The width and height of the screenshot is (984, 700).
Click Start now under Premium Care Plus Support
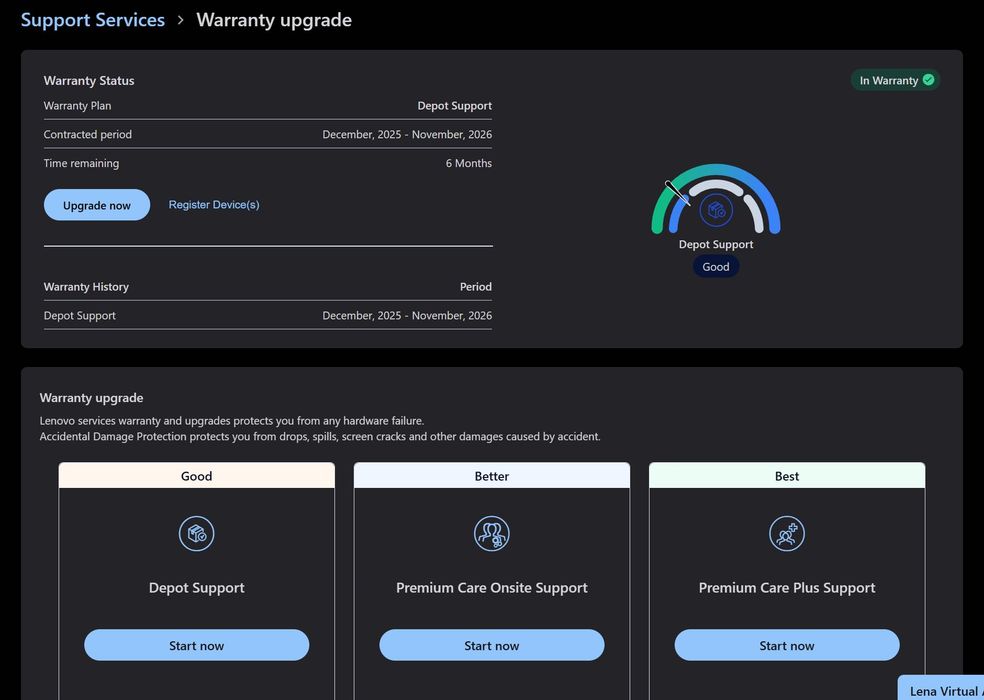tap(787, 645)
